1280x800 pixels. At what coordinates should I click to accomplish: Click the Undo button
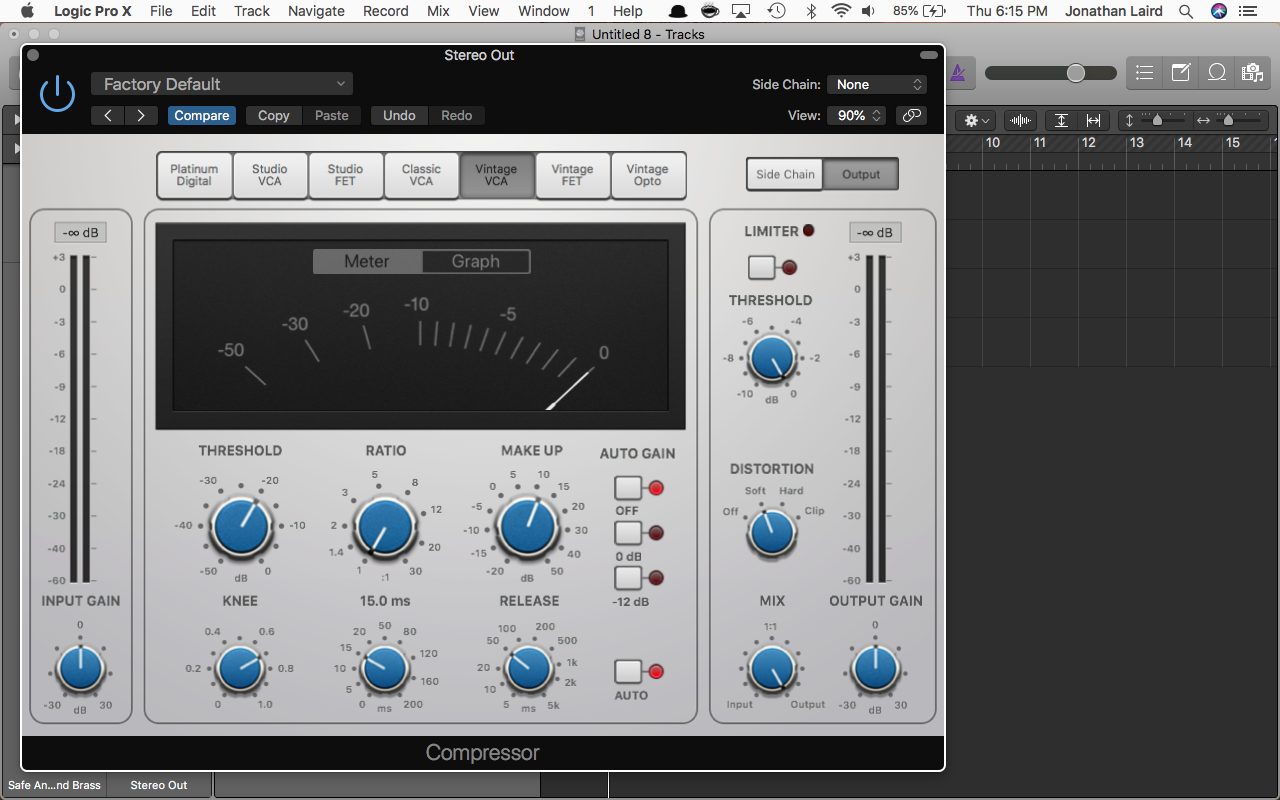click(x=399, y=115)
